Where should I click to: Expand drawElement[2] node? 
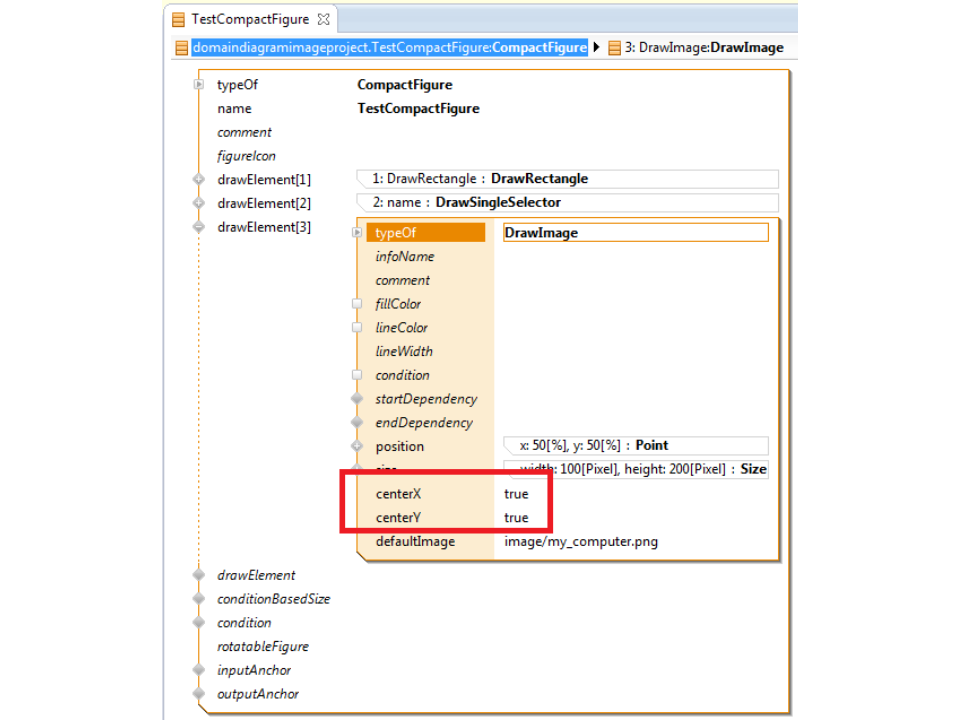(199, 203)
